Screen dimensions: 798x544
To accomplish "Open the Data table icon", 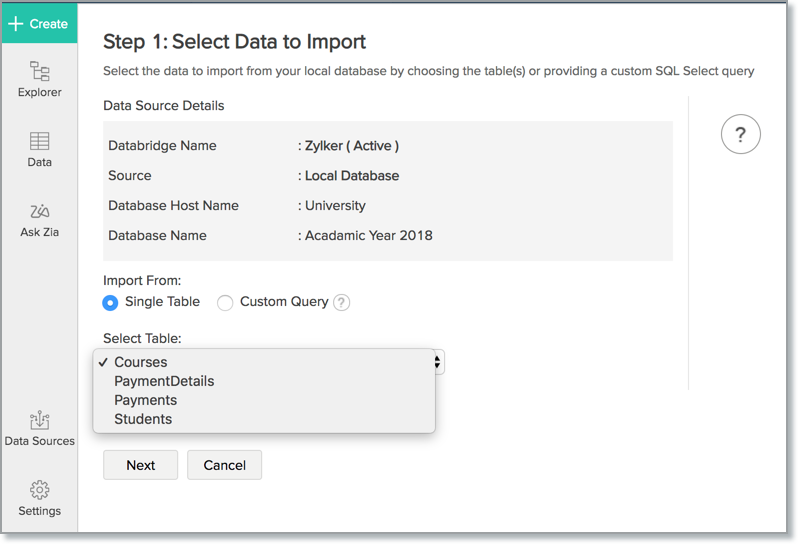I will coord(39,142).
